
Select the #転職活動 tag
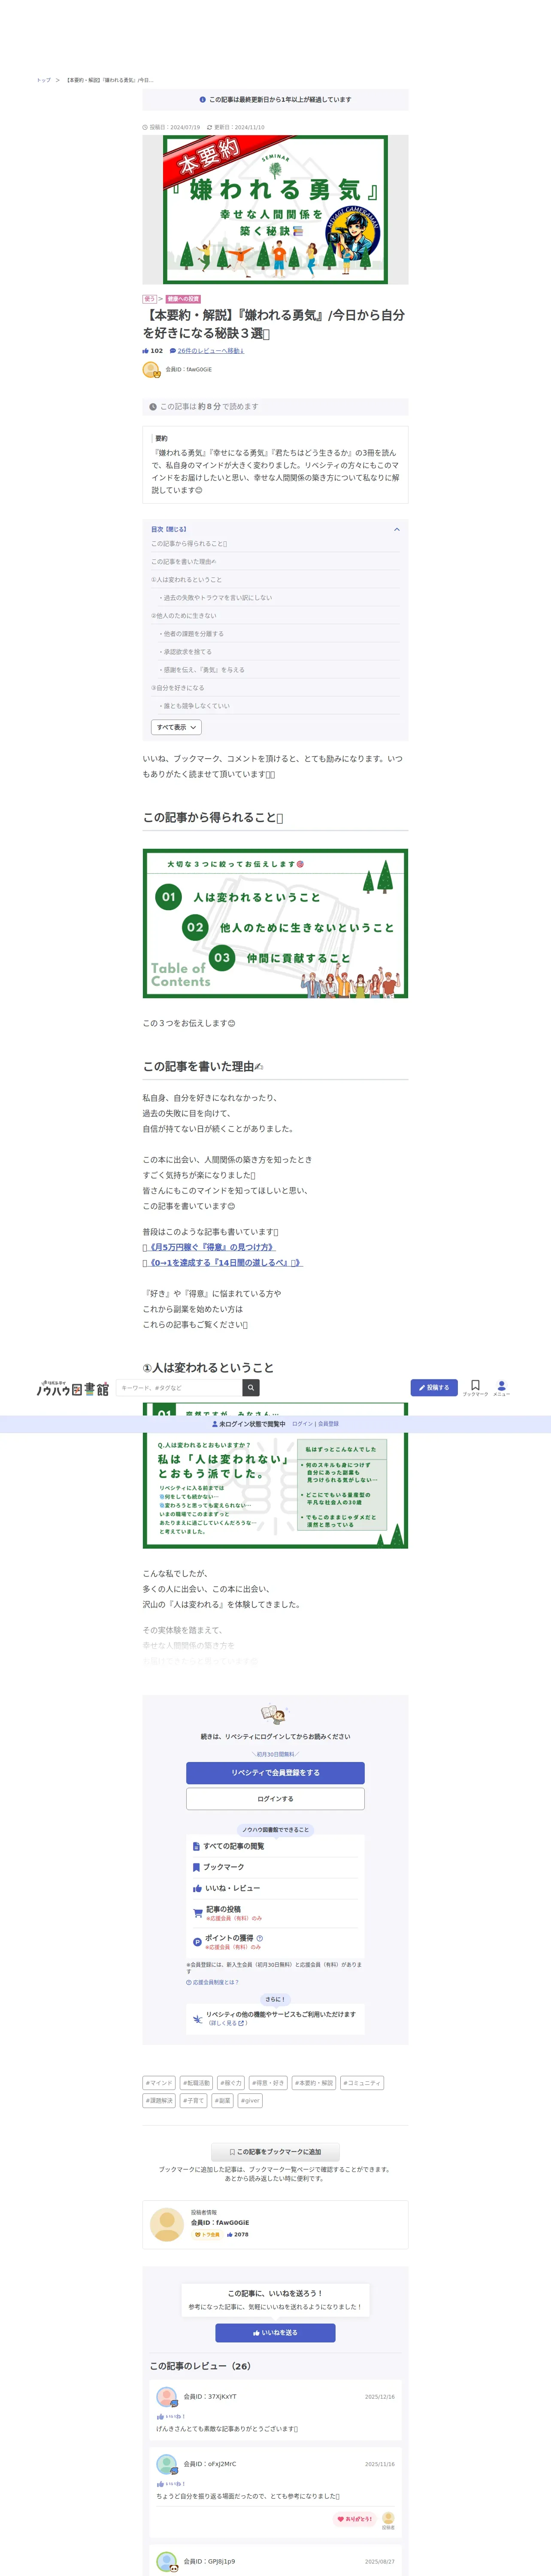pyautogui.click(x=197, y=2083)
